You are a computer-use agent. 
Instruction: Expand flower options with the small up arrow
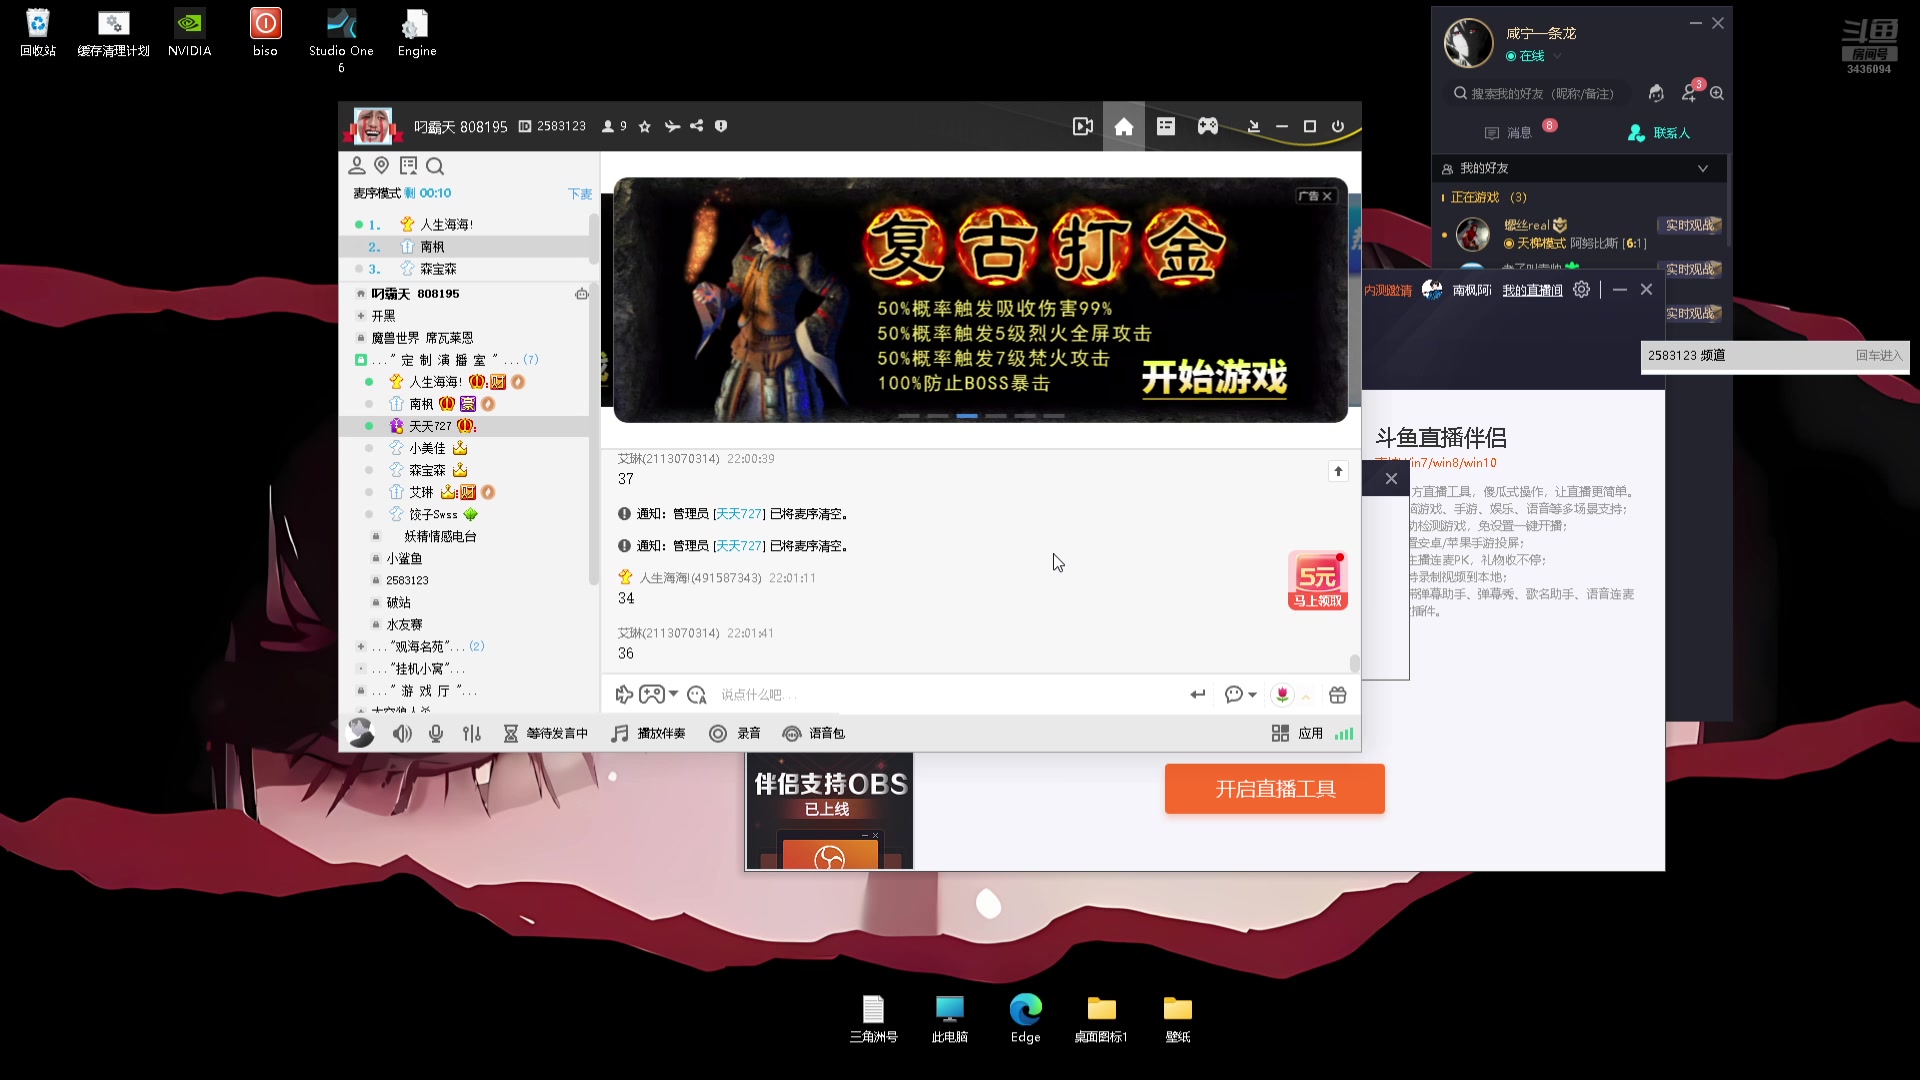click(x=1306, y=697)
